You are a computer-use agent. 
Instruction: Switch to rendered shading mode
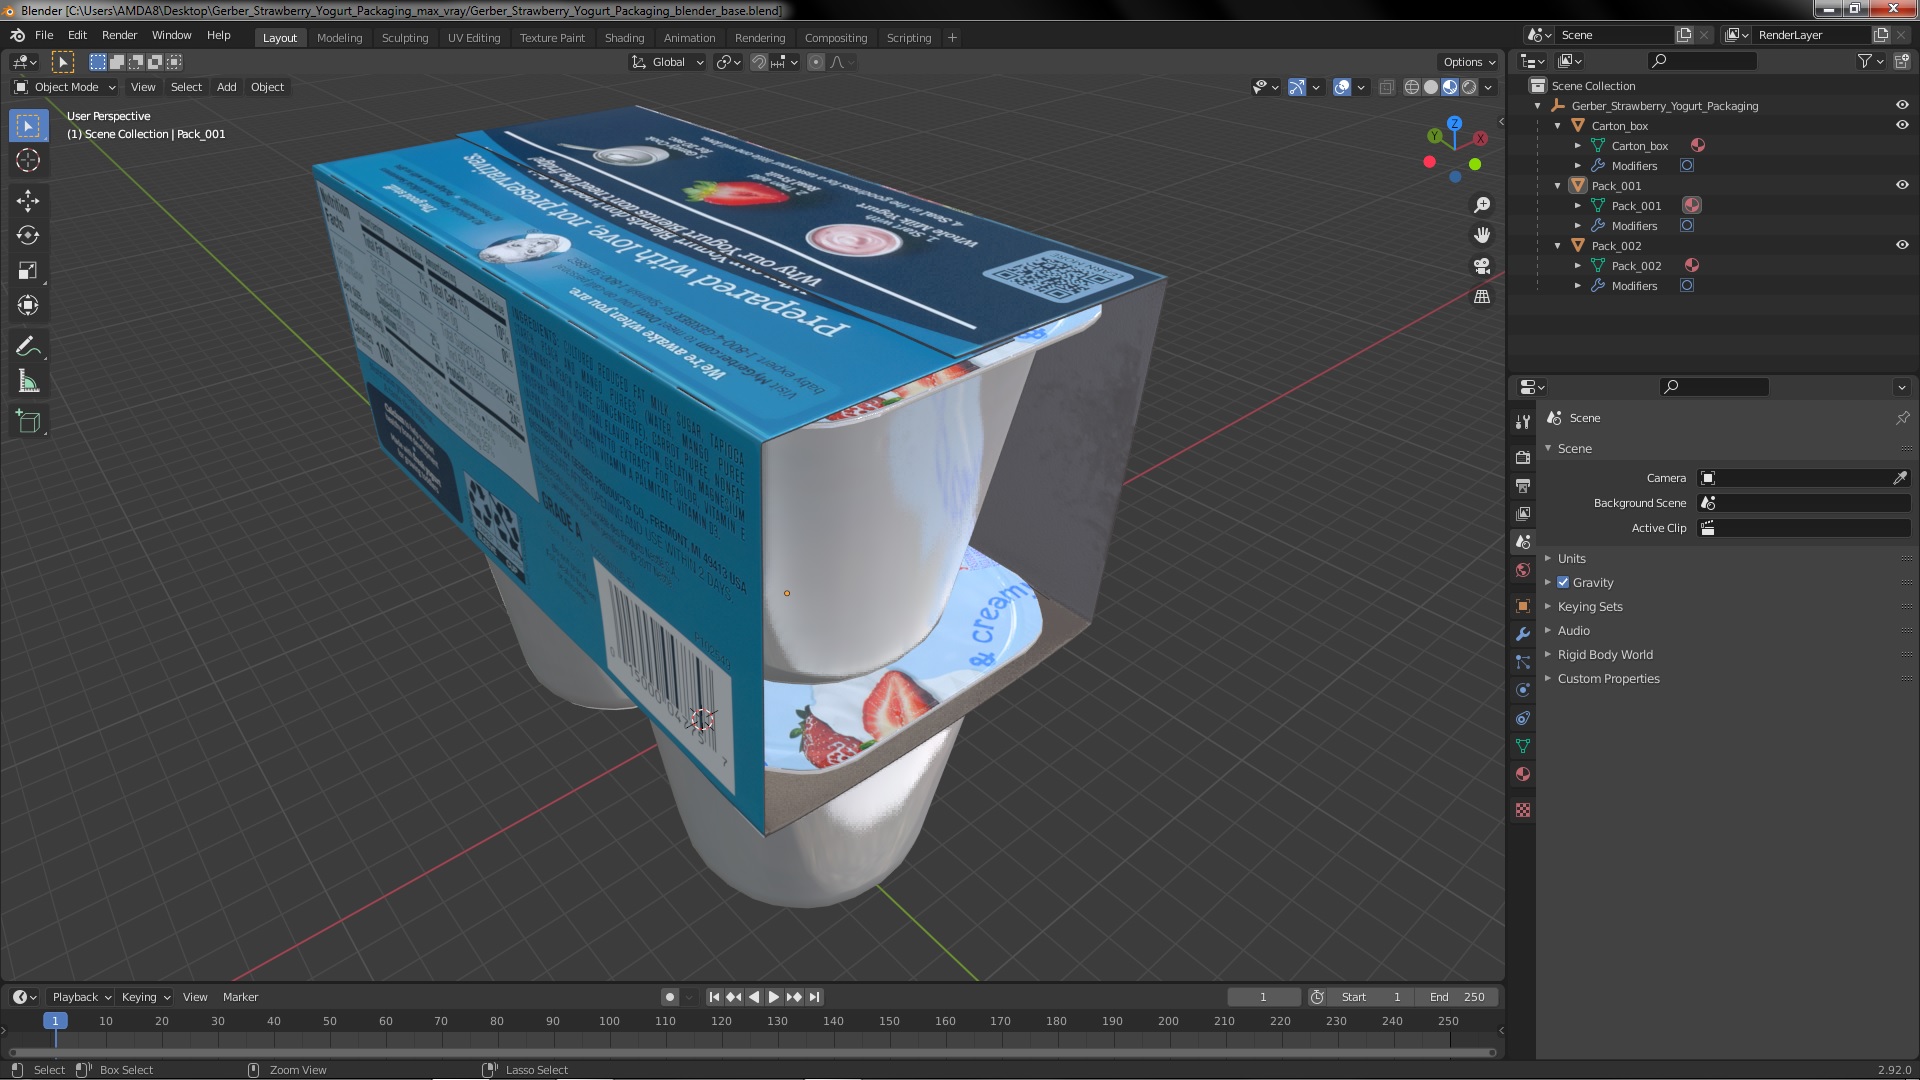(x=1469, y=87)
